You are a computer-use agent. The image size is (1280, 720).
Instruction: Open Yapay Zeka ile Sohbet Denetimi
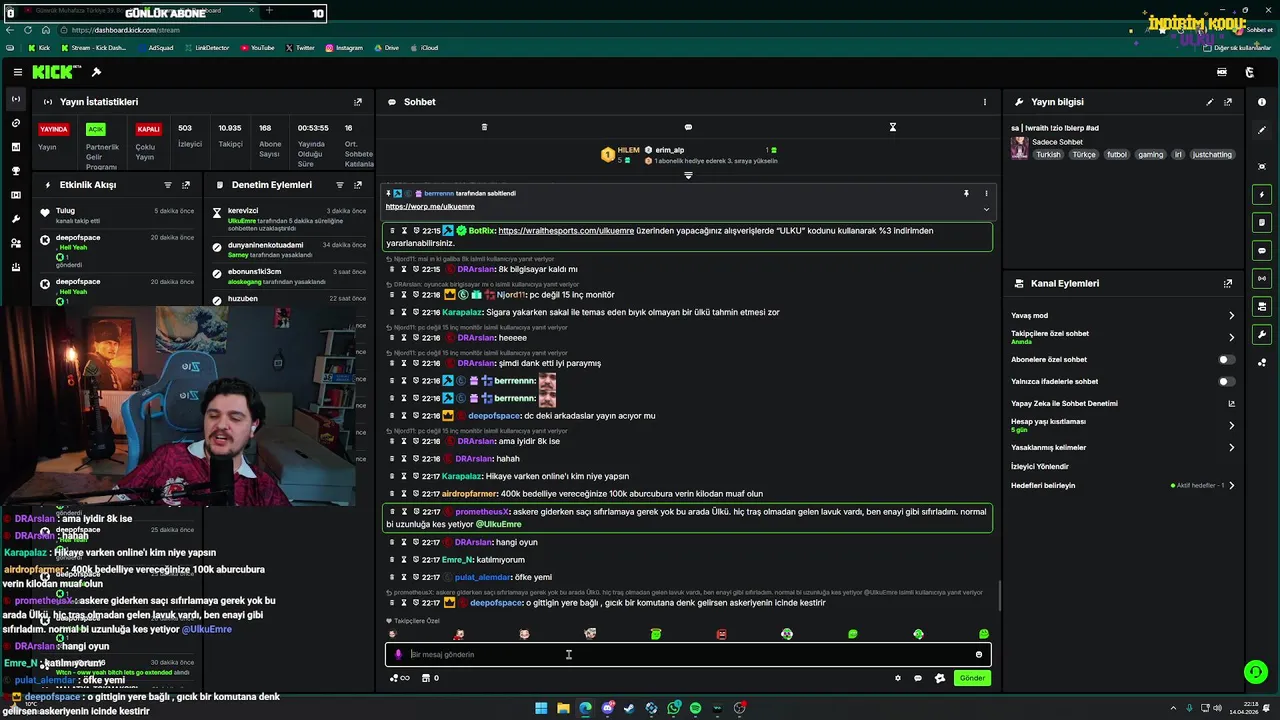point(1123,403)
